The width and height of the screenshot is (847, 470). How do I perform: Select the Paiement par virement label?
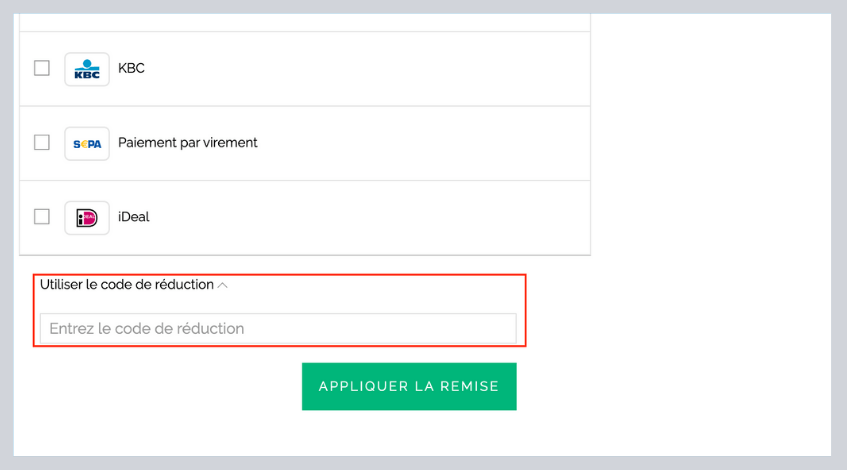click(187, 143)
